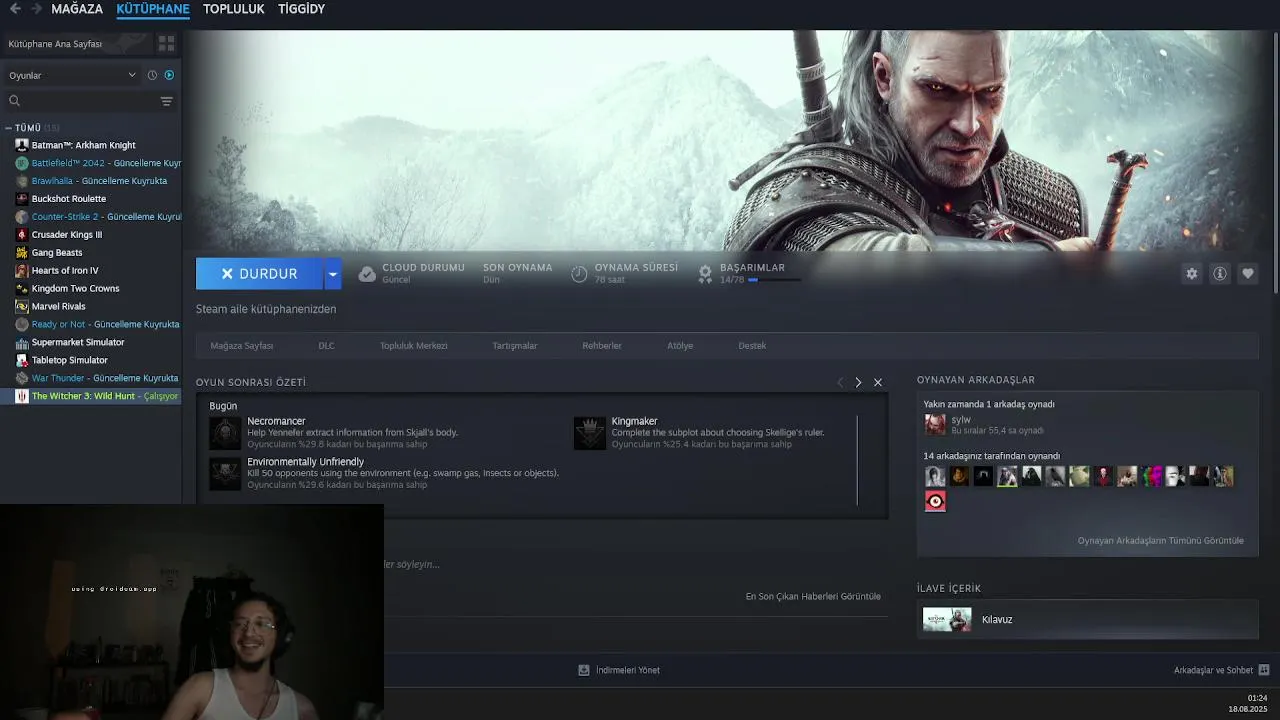
Task: Click Oynayan Arkadaşların Tümünü Görüntüle
Action: click(1161, 541)
